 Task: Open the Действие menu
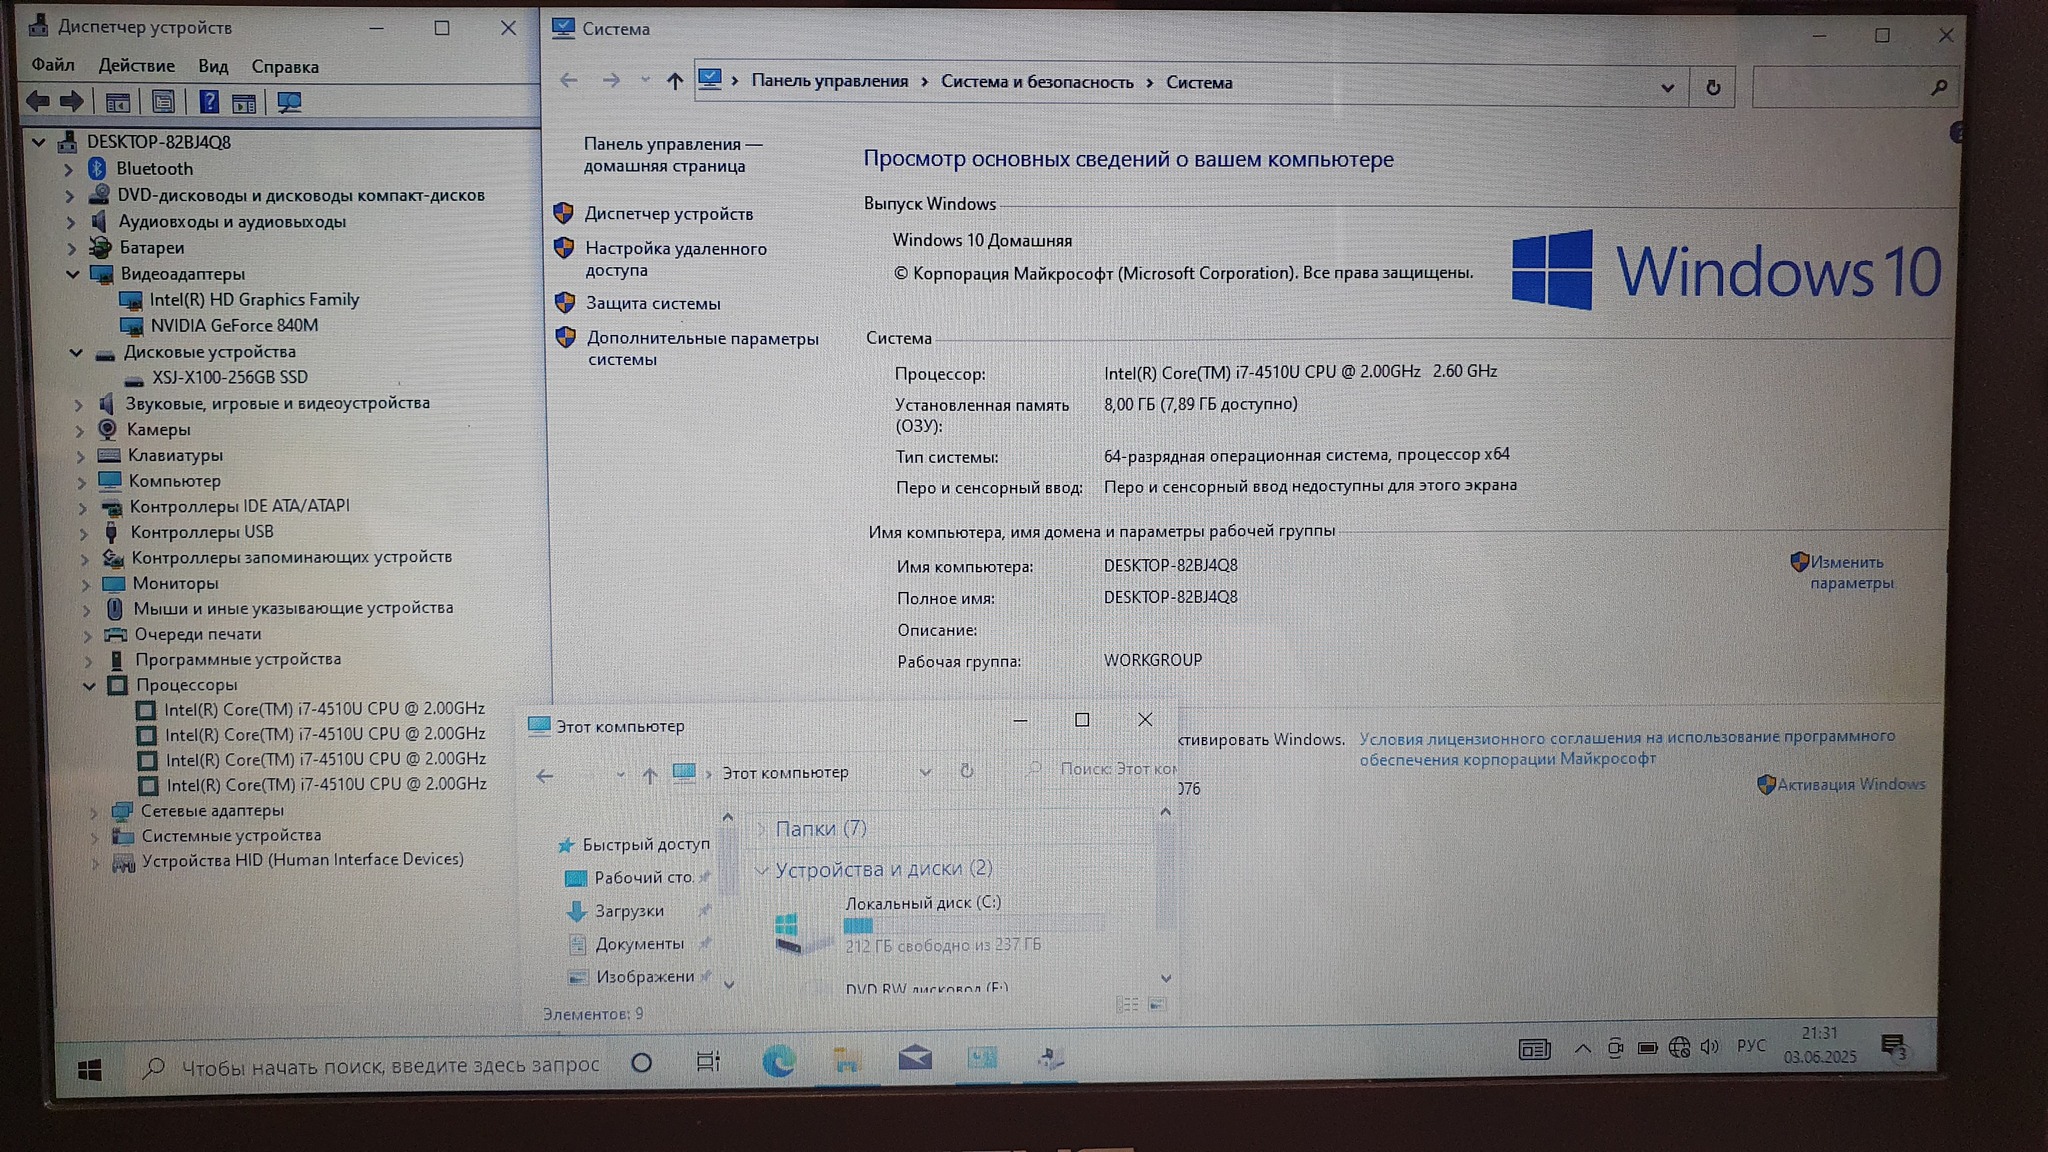(x=136, y=66)
